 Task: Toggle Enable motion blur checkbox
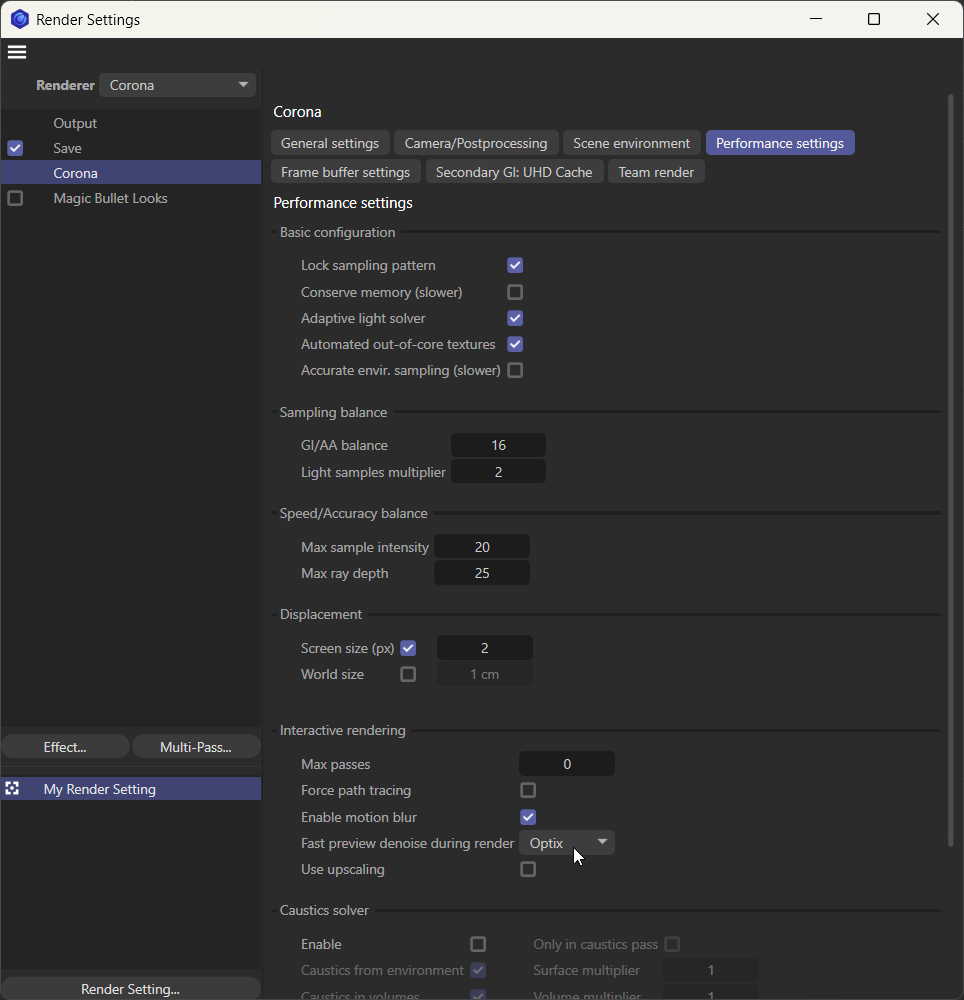528,817
